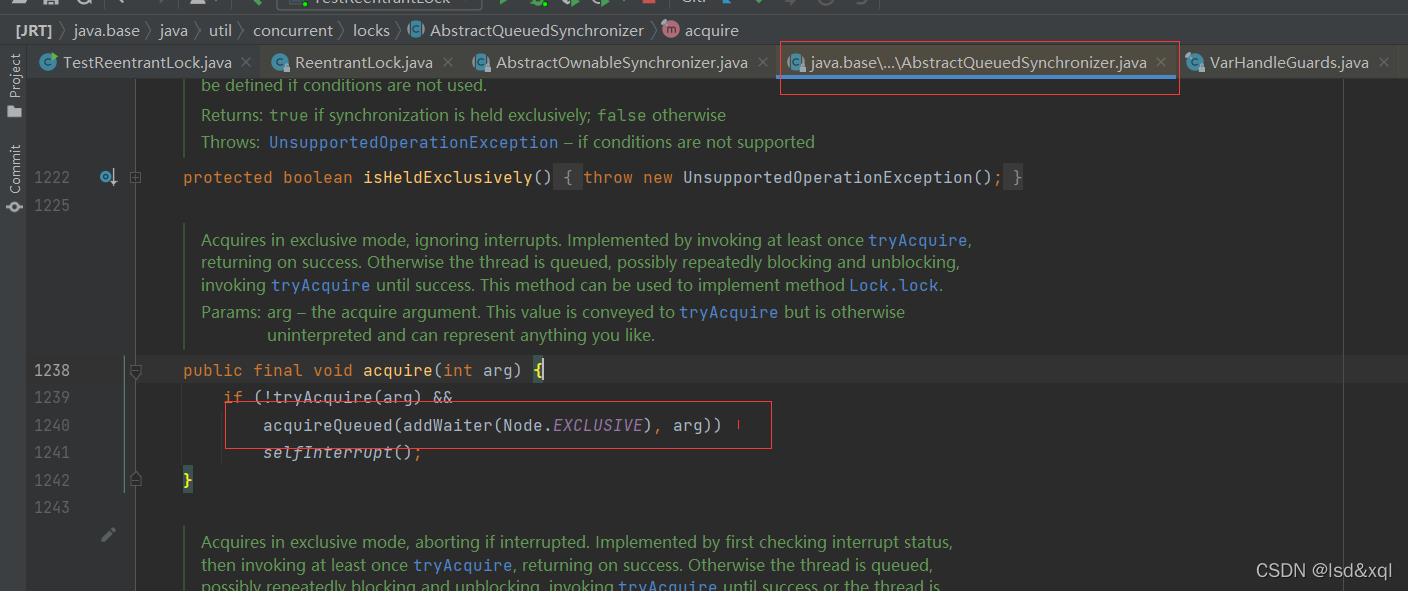Switch to the VarHandleGuards.java tab

(1289, 62)
